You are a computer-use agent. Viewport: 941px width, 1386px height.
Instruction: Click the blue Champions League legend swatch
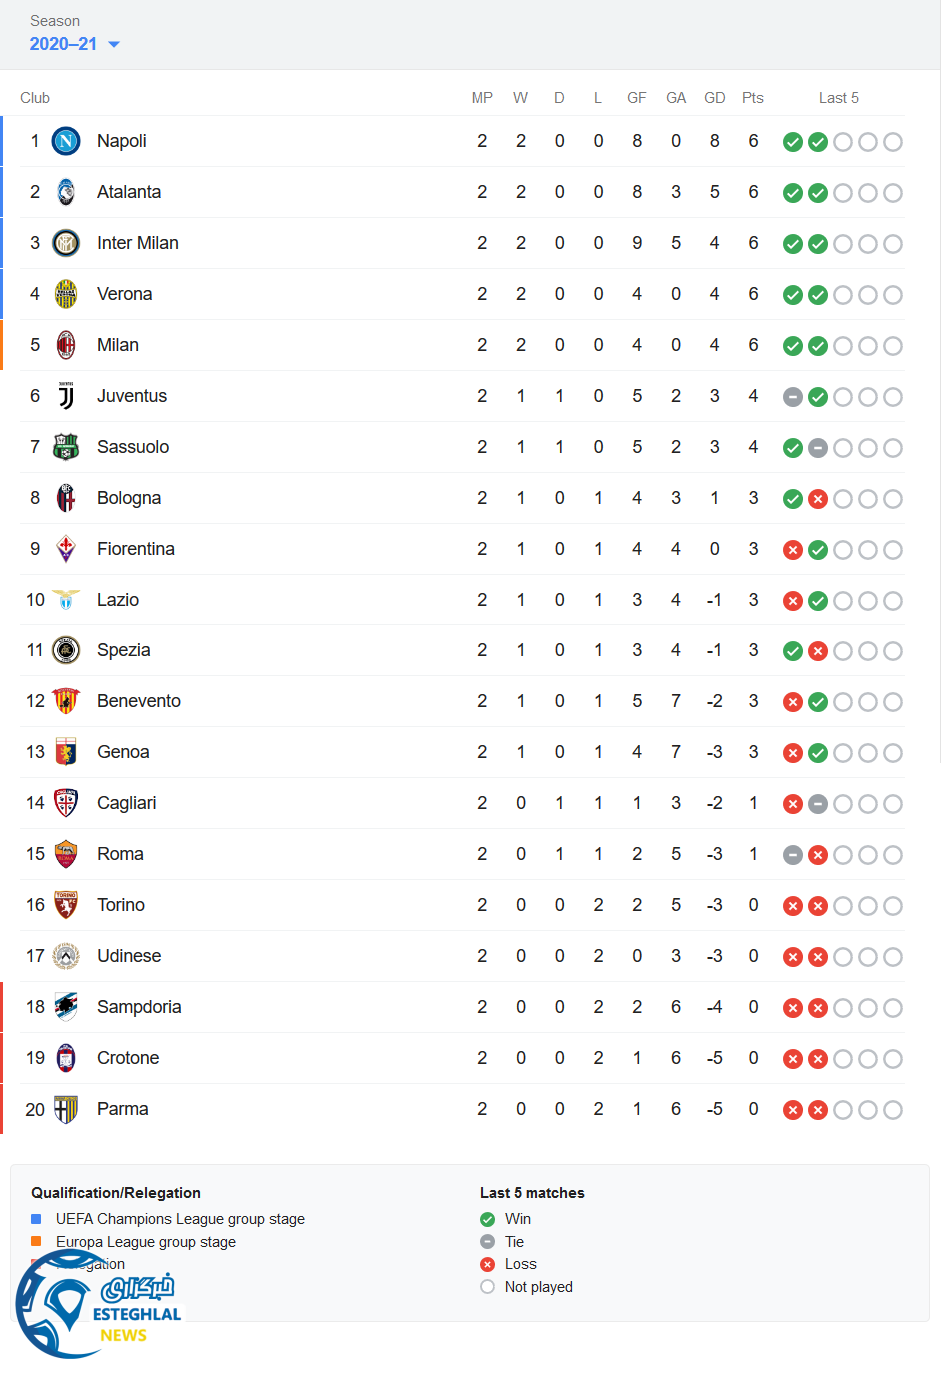click(x=37, y=1219)
